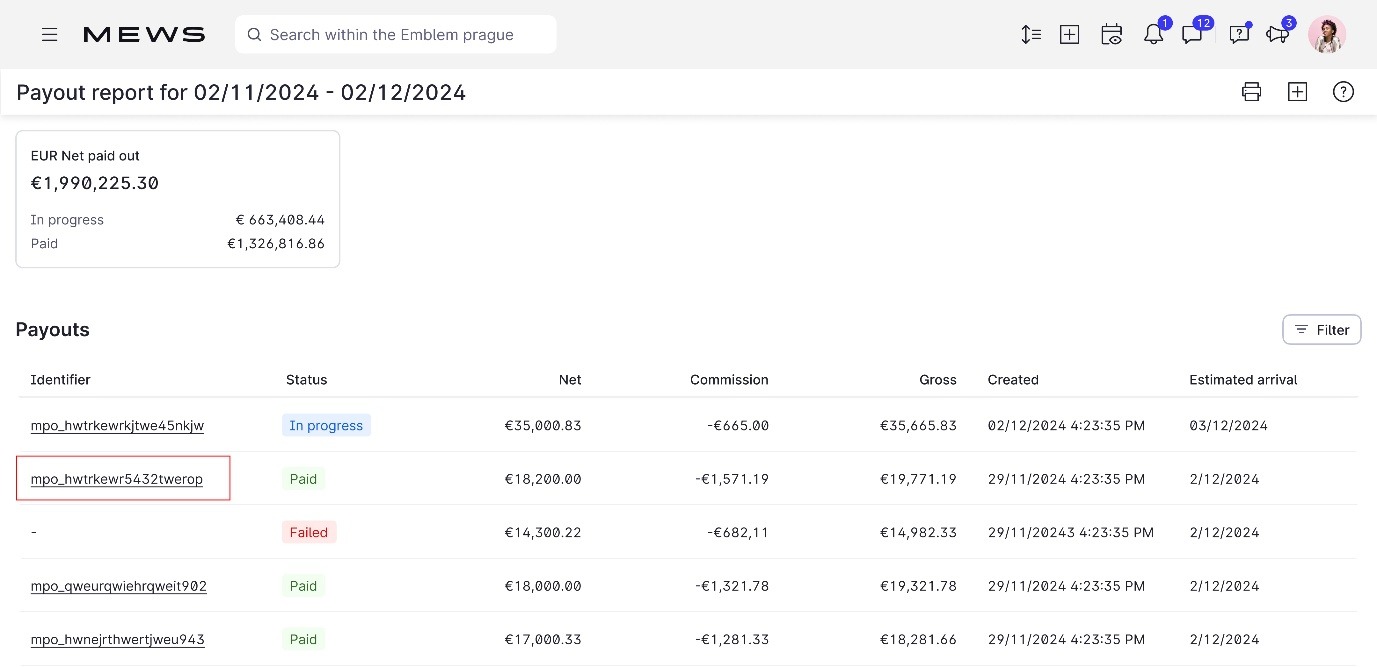Click the gross amount €19,321.78
This screenshot has width=1377, height=667.
pyautogui.click(x=918, y=586)
